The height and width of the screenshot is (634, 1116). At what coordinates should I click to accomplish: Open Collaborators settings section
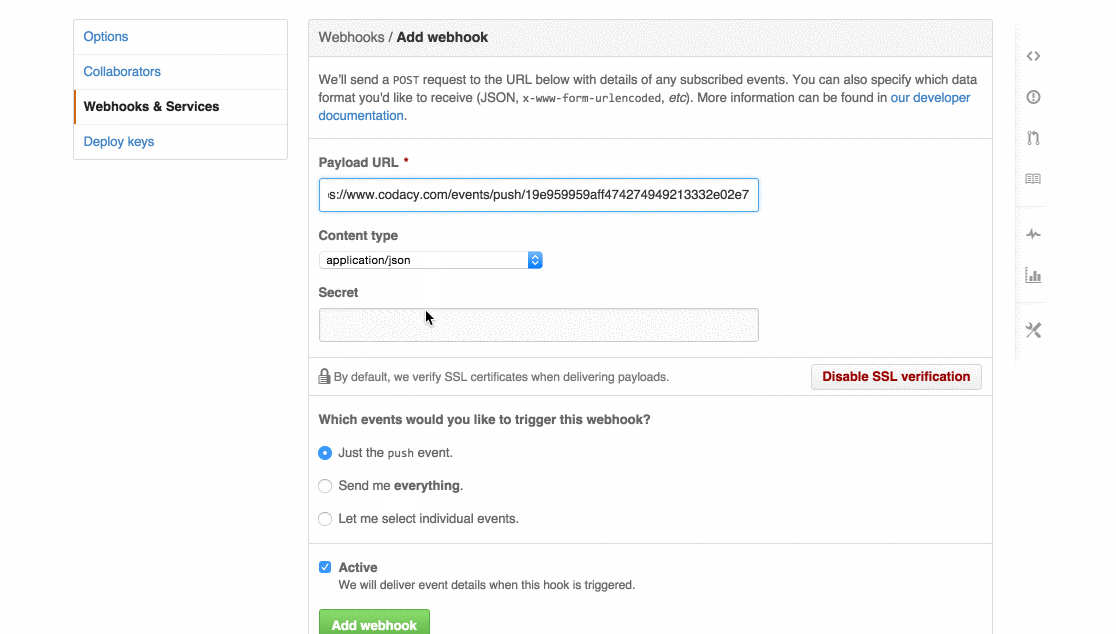(122, 72)
